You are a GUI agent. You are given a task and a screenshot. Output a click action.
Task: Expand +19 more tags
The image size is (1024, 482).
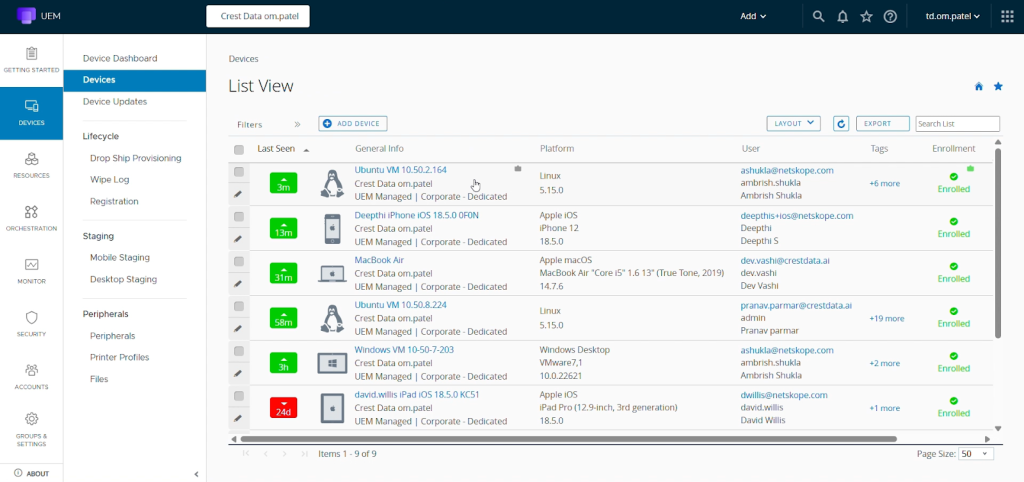click(x=886, y=319)
